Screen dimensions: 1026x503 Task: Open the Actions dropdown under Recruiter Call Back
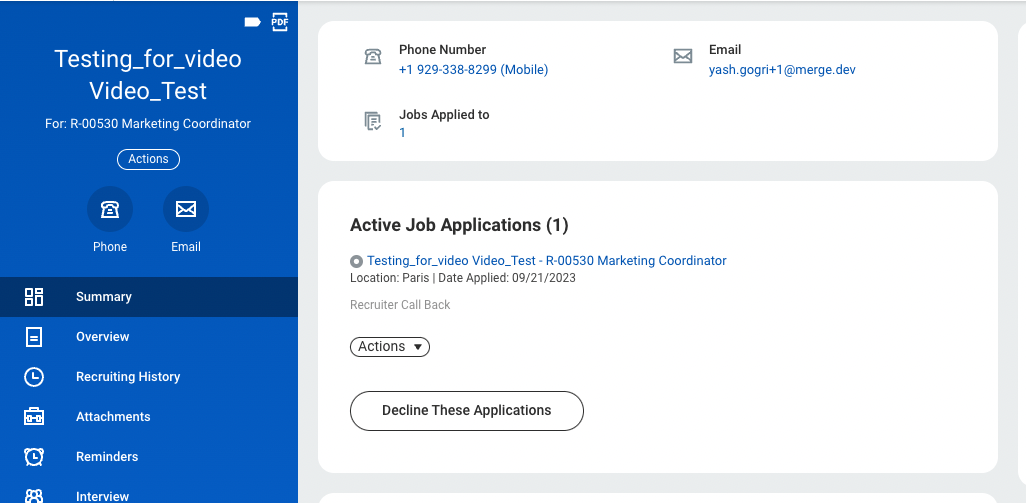390,347
